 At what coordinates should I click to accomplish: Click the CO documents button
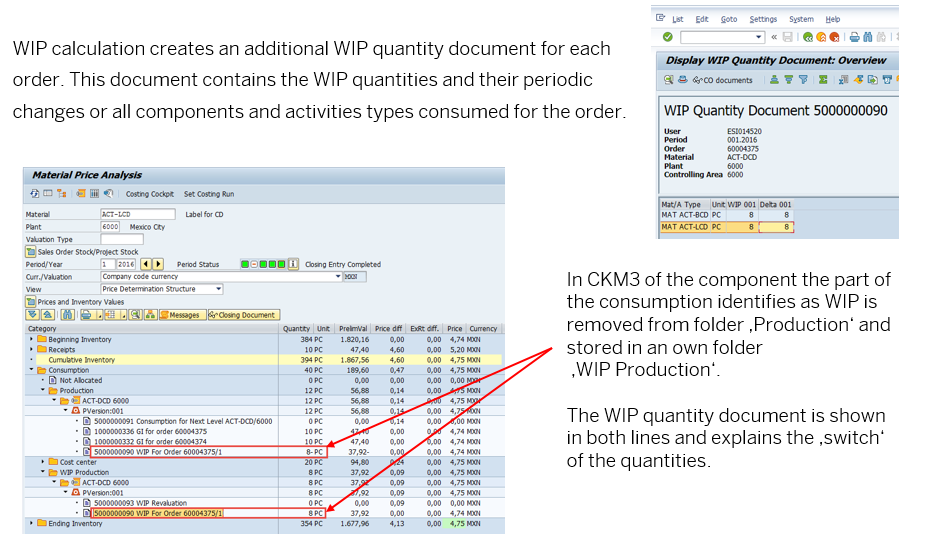click(x=723, y=80)
